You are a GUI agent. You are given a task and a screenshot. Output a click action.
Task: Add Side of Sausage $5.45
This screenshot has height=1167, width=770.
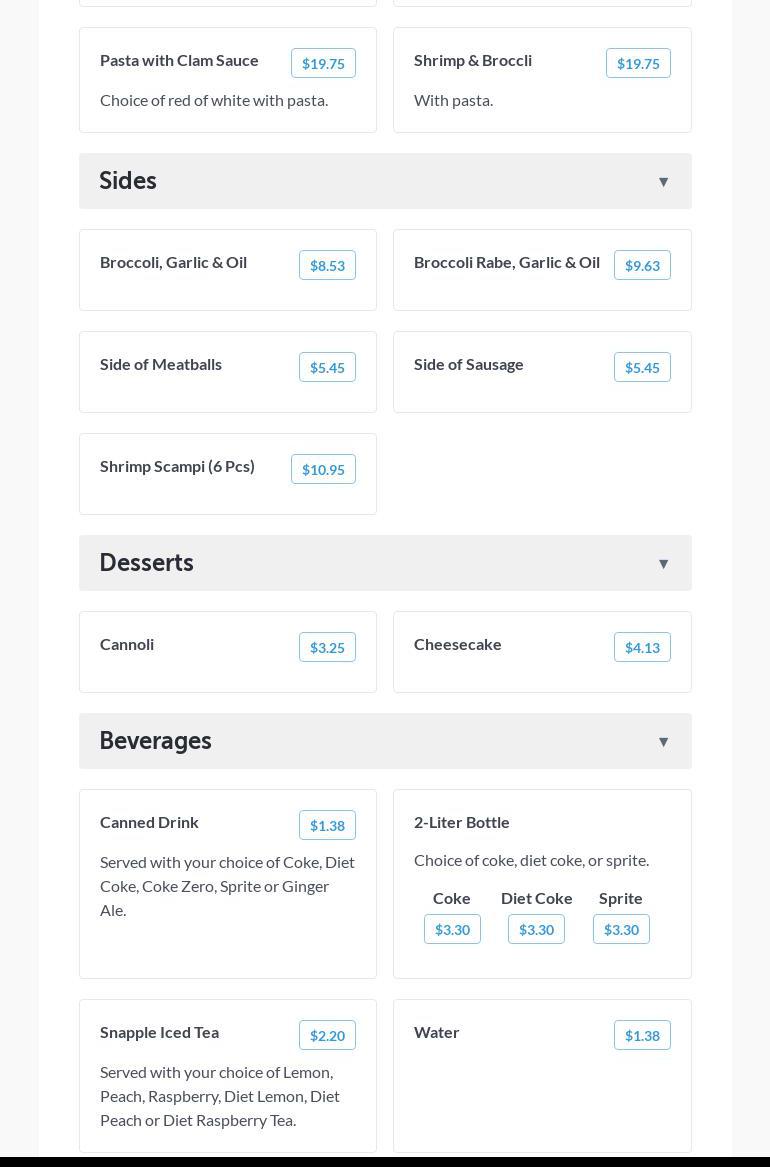pyautogui.click(x=642, y=367)
